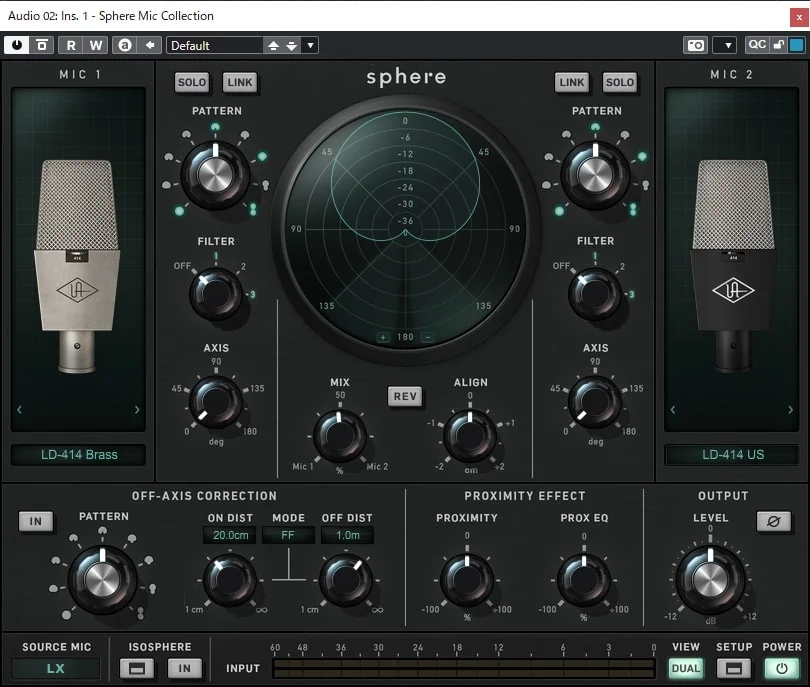Click the MODE field showing FF
Screen dimensions: 810x687
tap(288, 535)
